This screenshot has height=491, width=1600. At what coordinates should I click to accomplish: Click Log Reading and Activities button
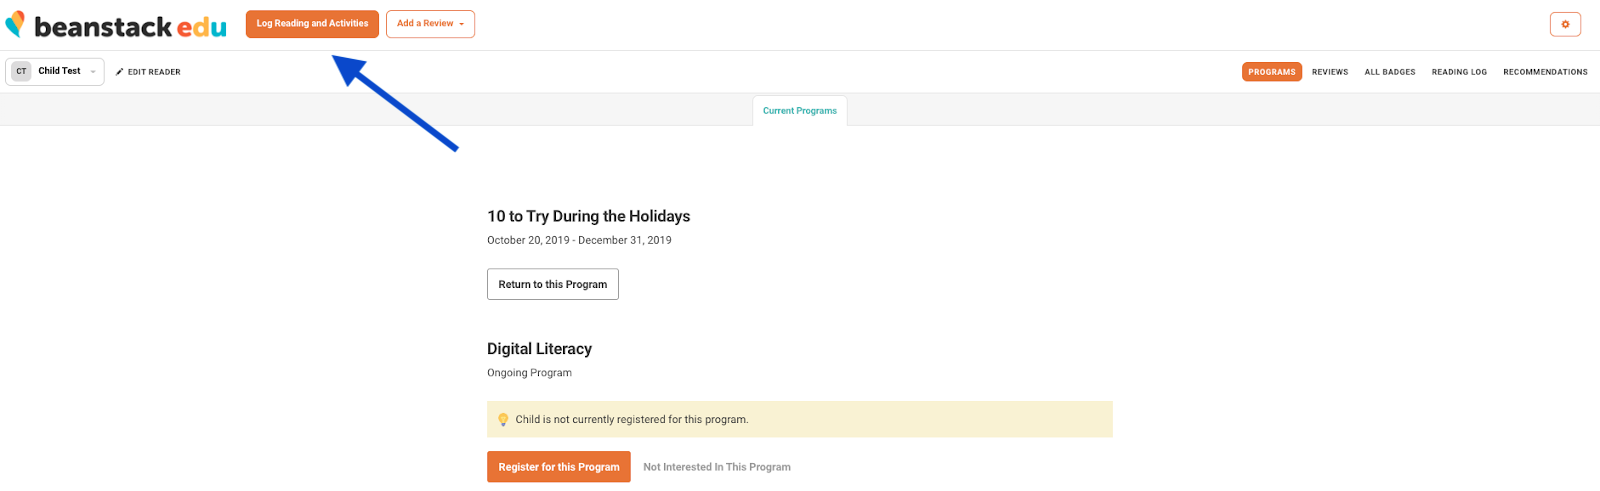(x=312, y=24)
